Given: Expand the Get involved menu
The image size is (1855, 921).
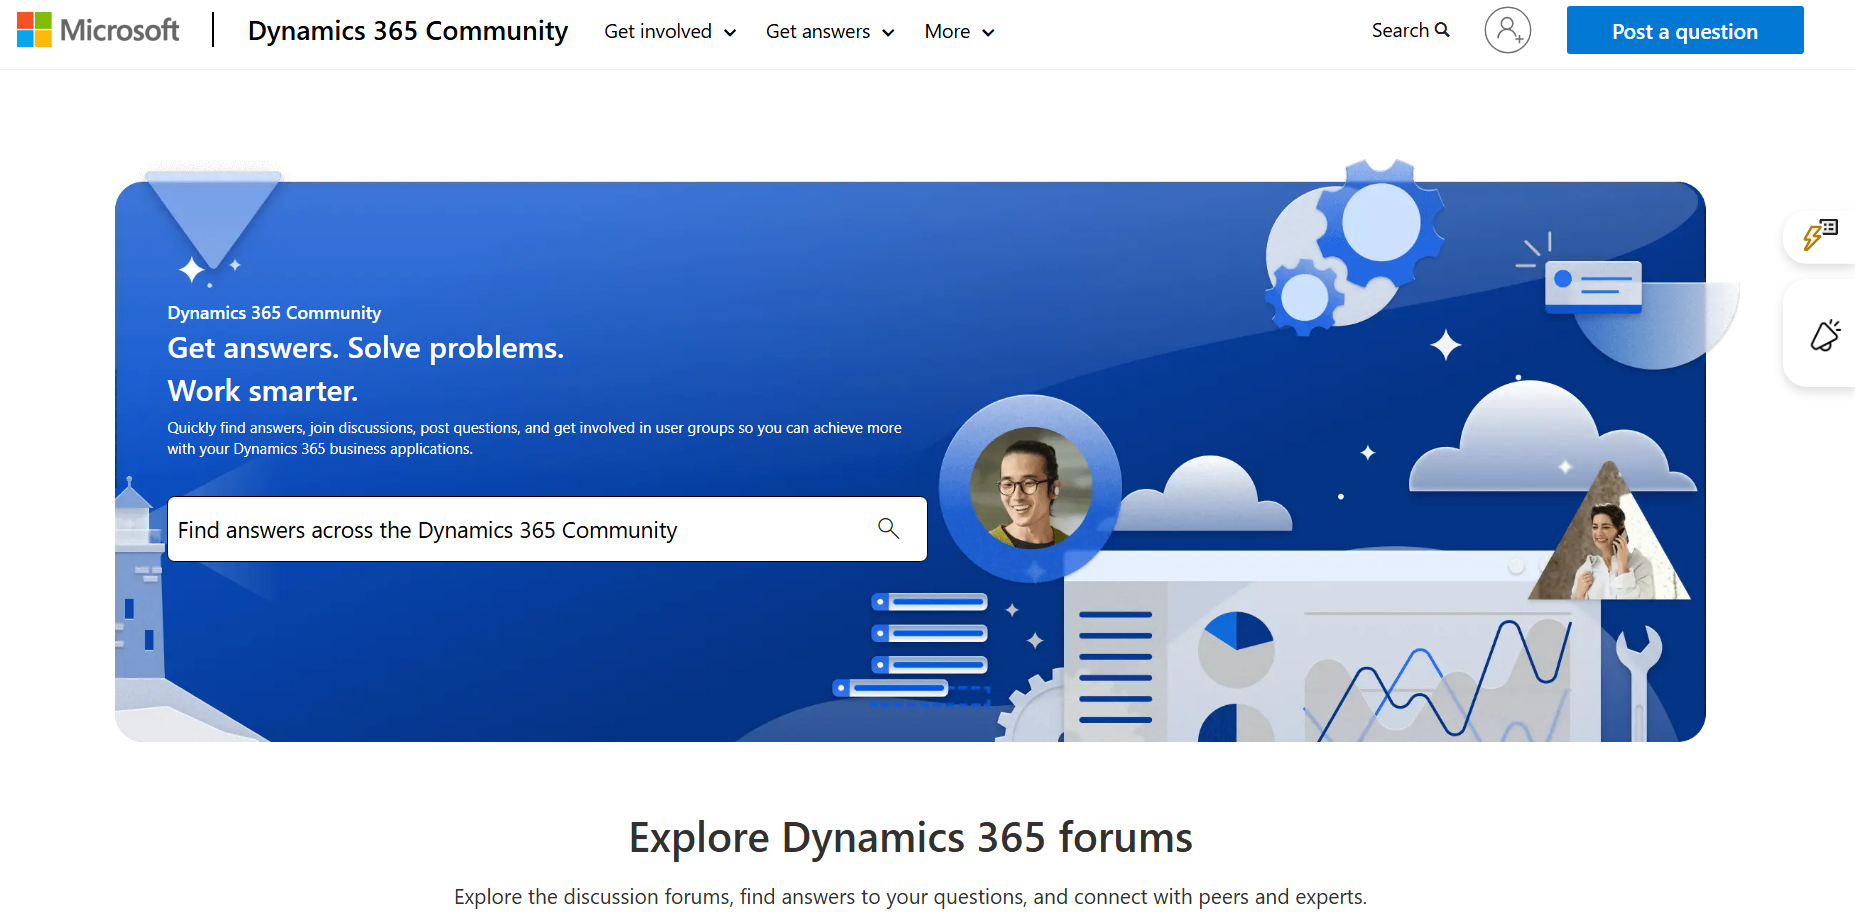Looking at the screenshot, I should [670, 32].
